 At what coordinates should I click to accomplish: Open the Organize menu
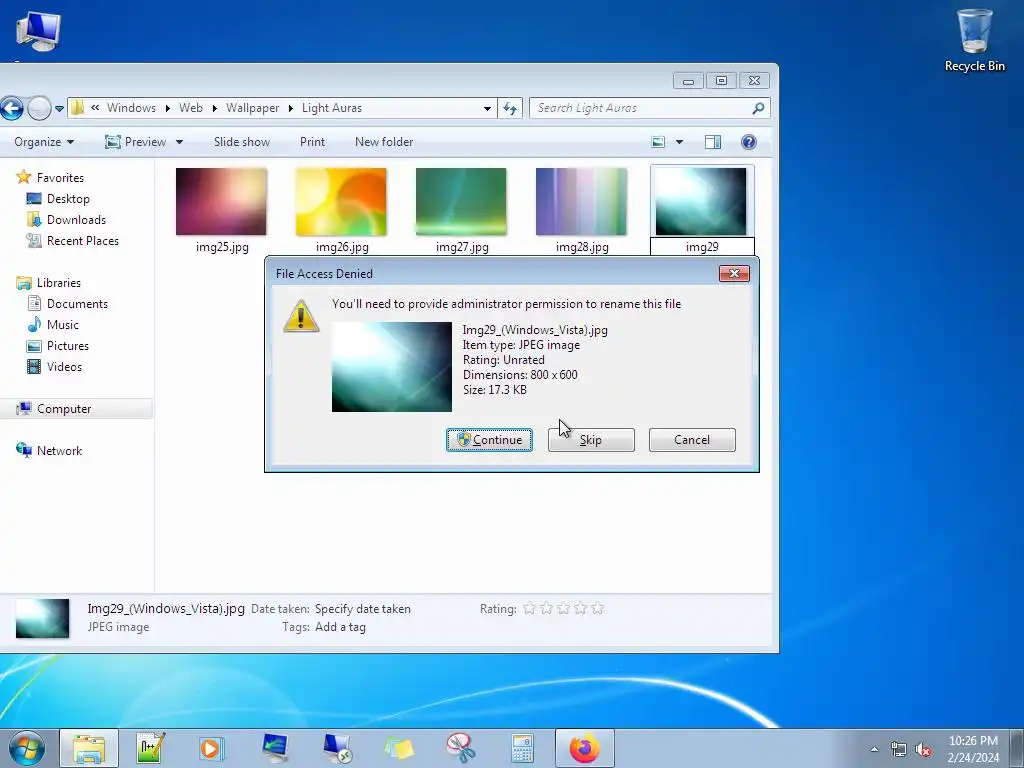(x=44, y=142)
